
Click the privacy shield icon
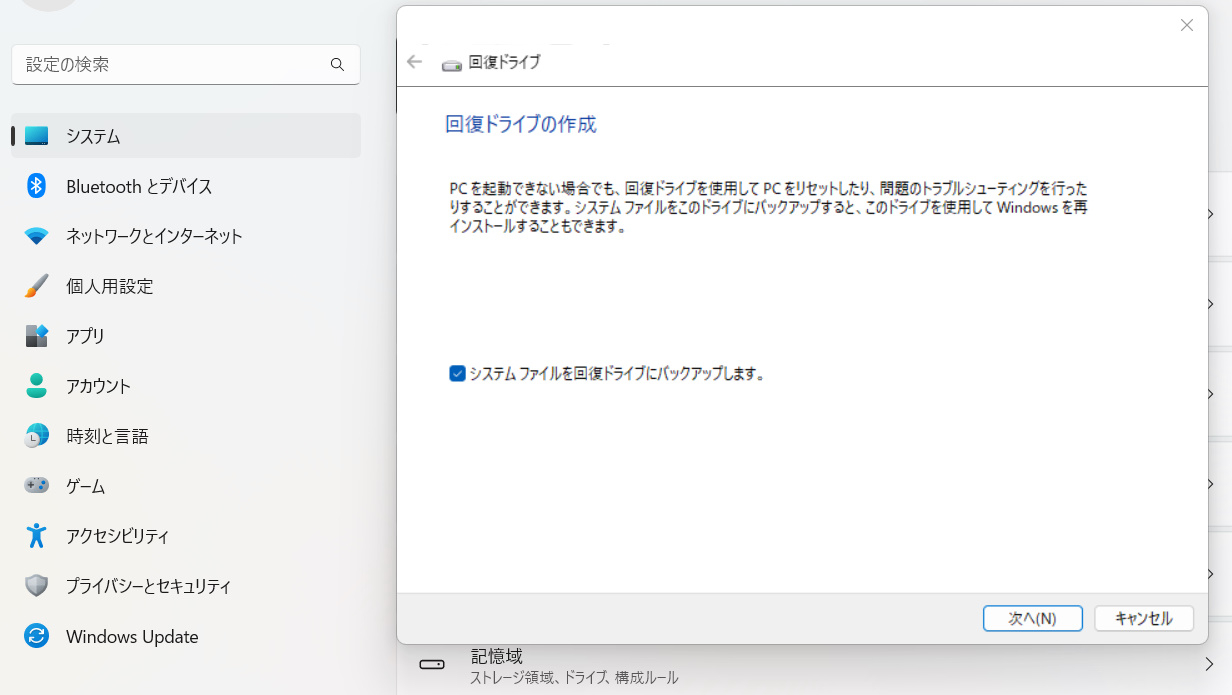[37, 586]
